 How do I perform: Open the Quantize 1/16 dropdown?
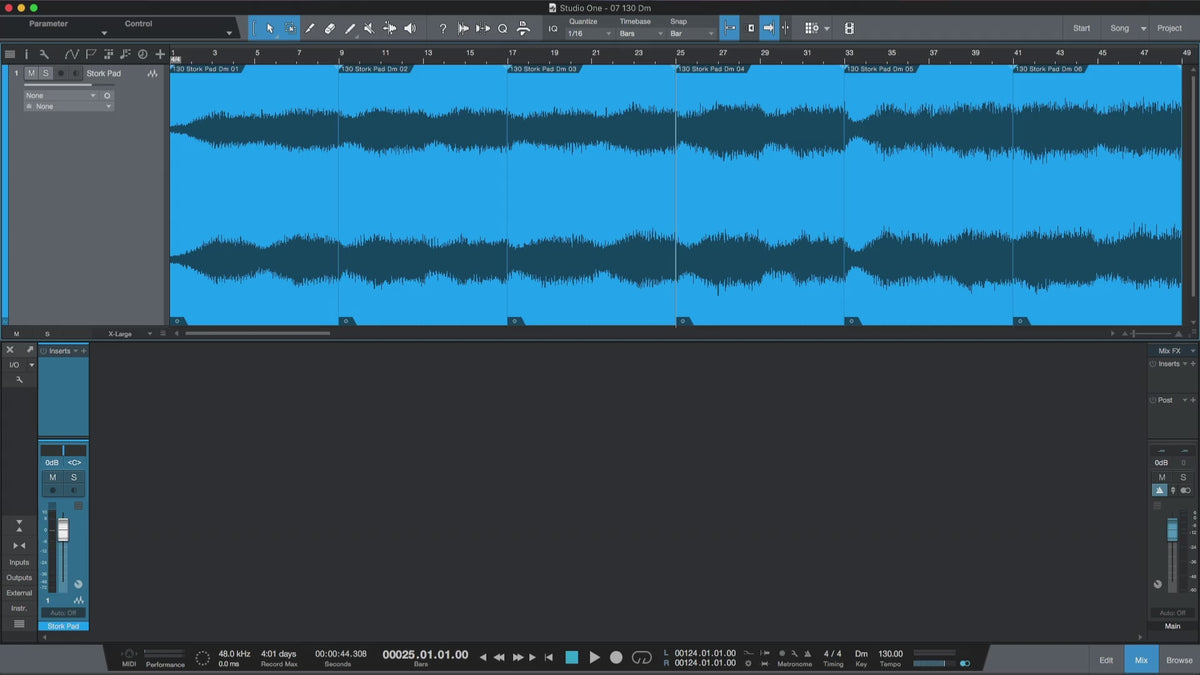point(589,34)
